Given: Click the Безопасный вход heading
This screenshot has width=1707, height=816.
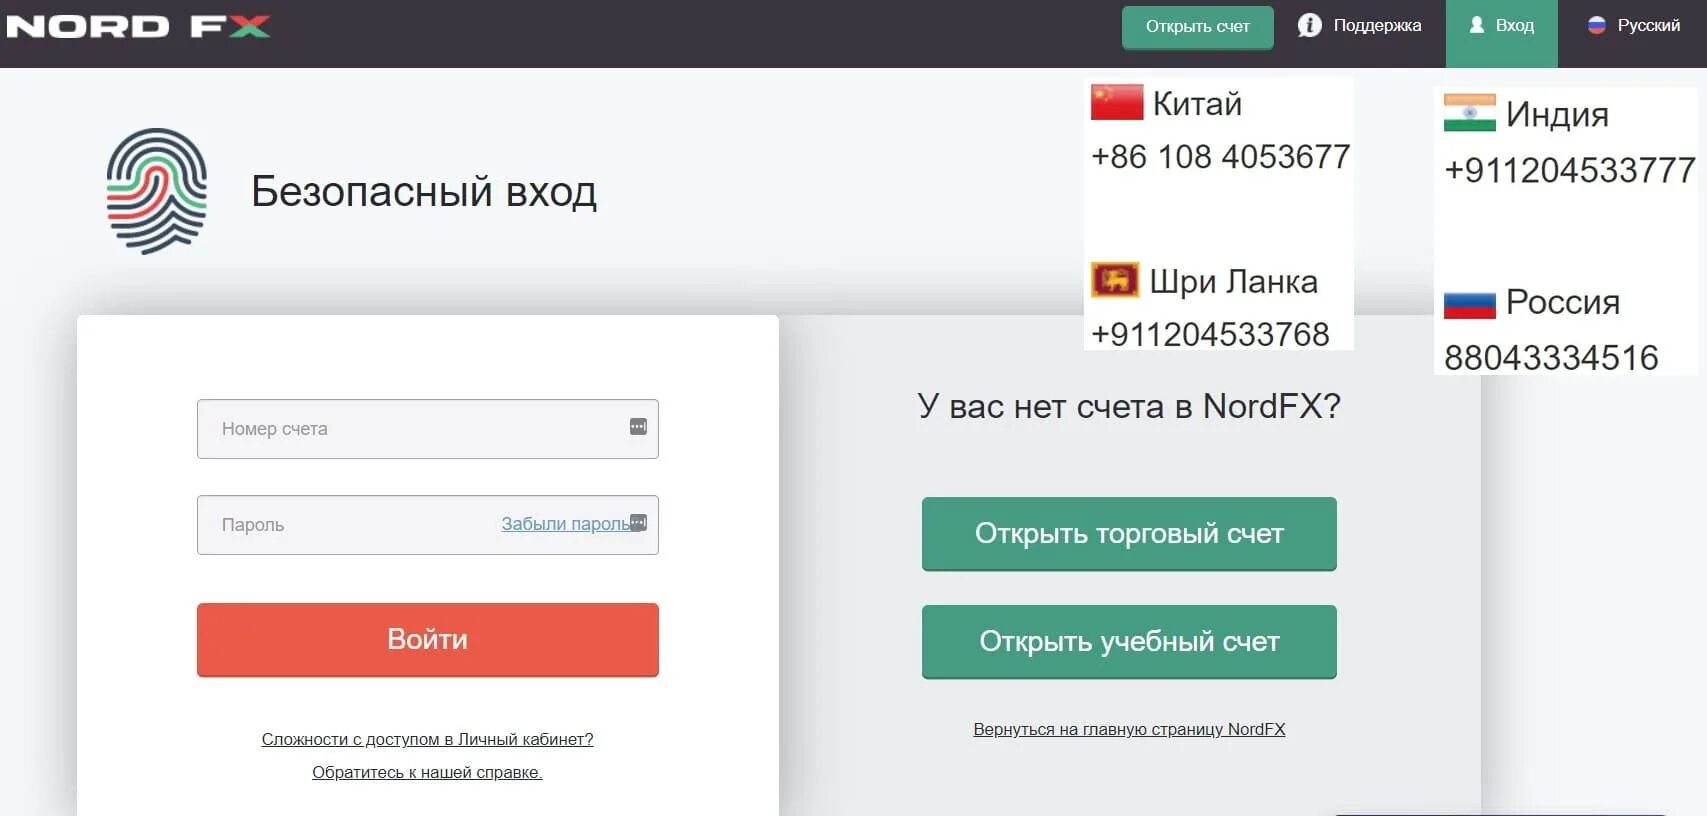Looking at the screenshot, I should coord(424,191).
